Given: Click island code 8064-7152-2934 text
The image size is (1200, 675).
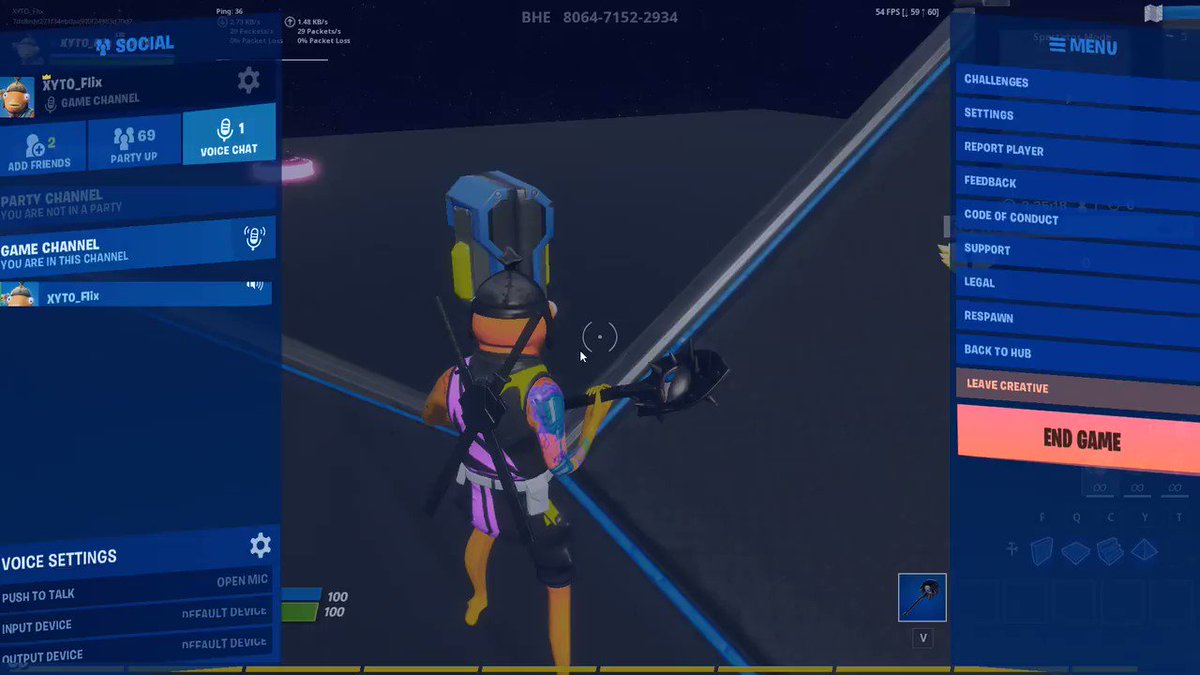Looking at the screenshot, I should [x=620, y=18].
